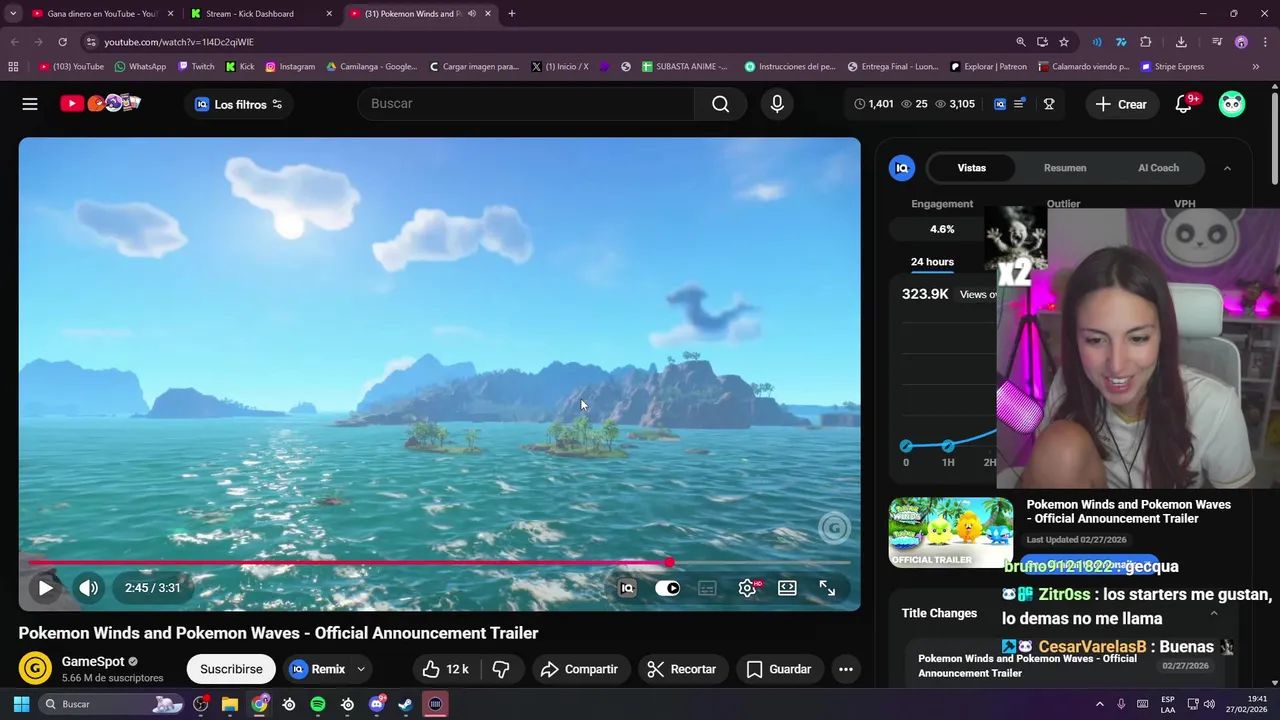Click the 1H data point on the views chart
Viewport: 1280px width, 720px height.
tap(948, 445)
